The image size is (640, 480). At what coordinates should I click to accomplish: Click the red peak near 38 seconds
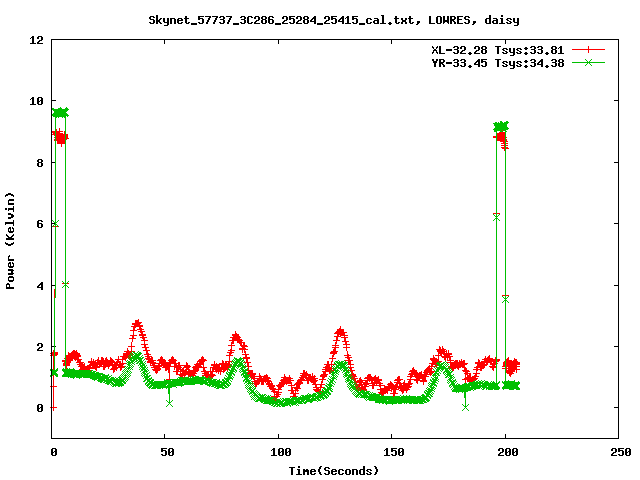(x=138, y=324)
